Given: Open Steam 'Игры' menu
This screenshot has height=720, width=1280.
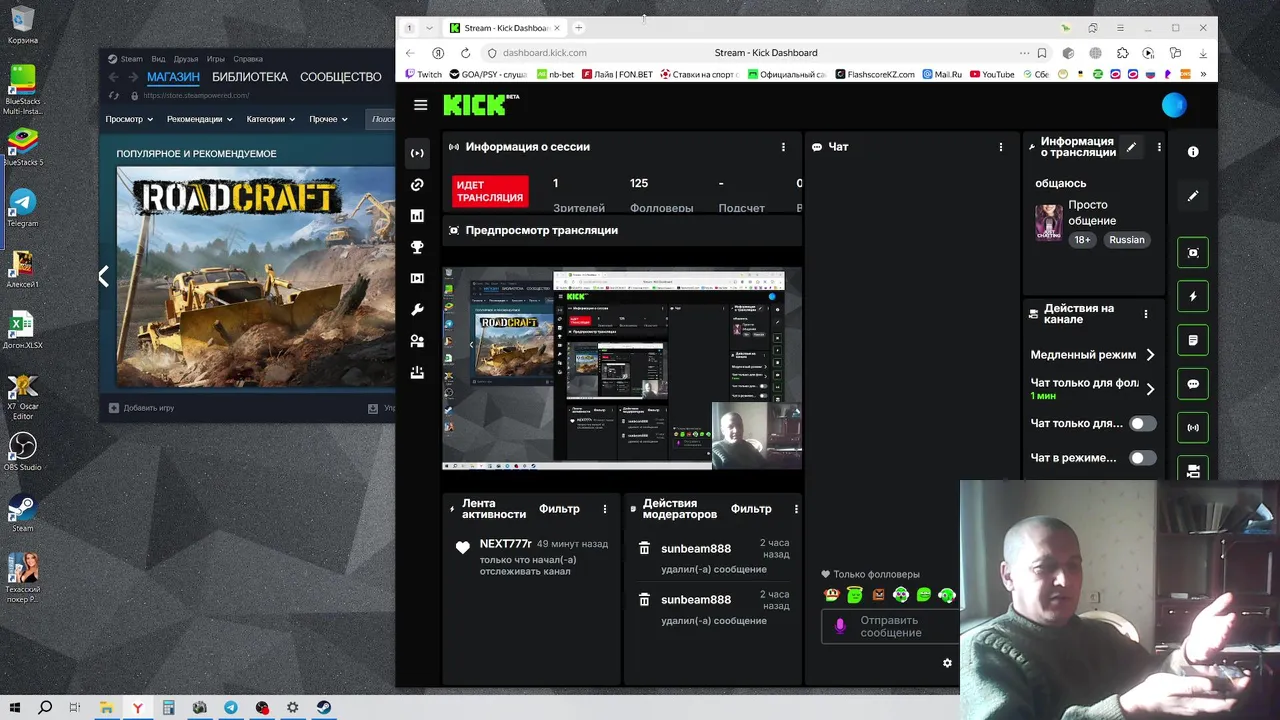Looking at the screenshot, I should click(216, 59).
